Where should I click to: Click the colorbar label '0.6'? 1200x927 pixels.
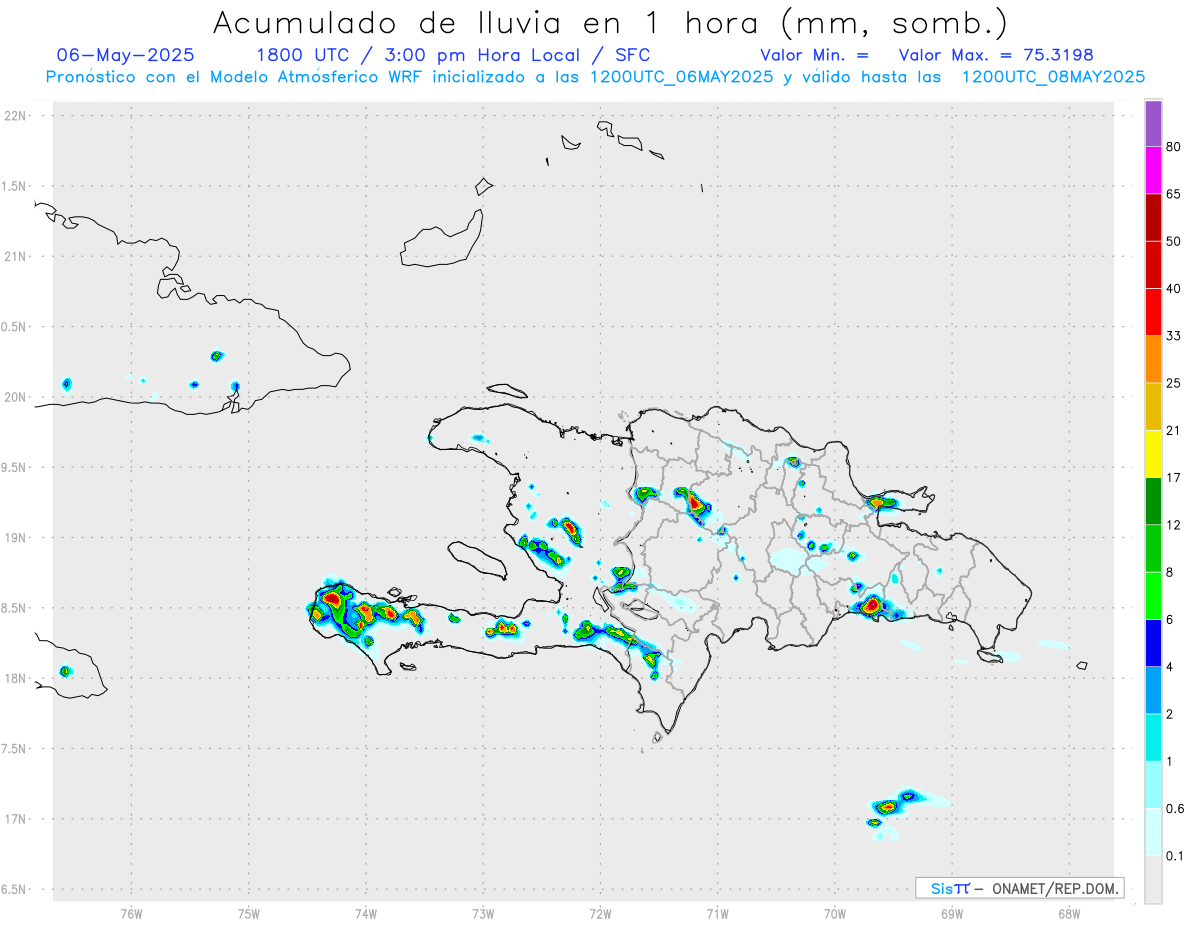click(1176, 808)
